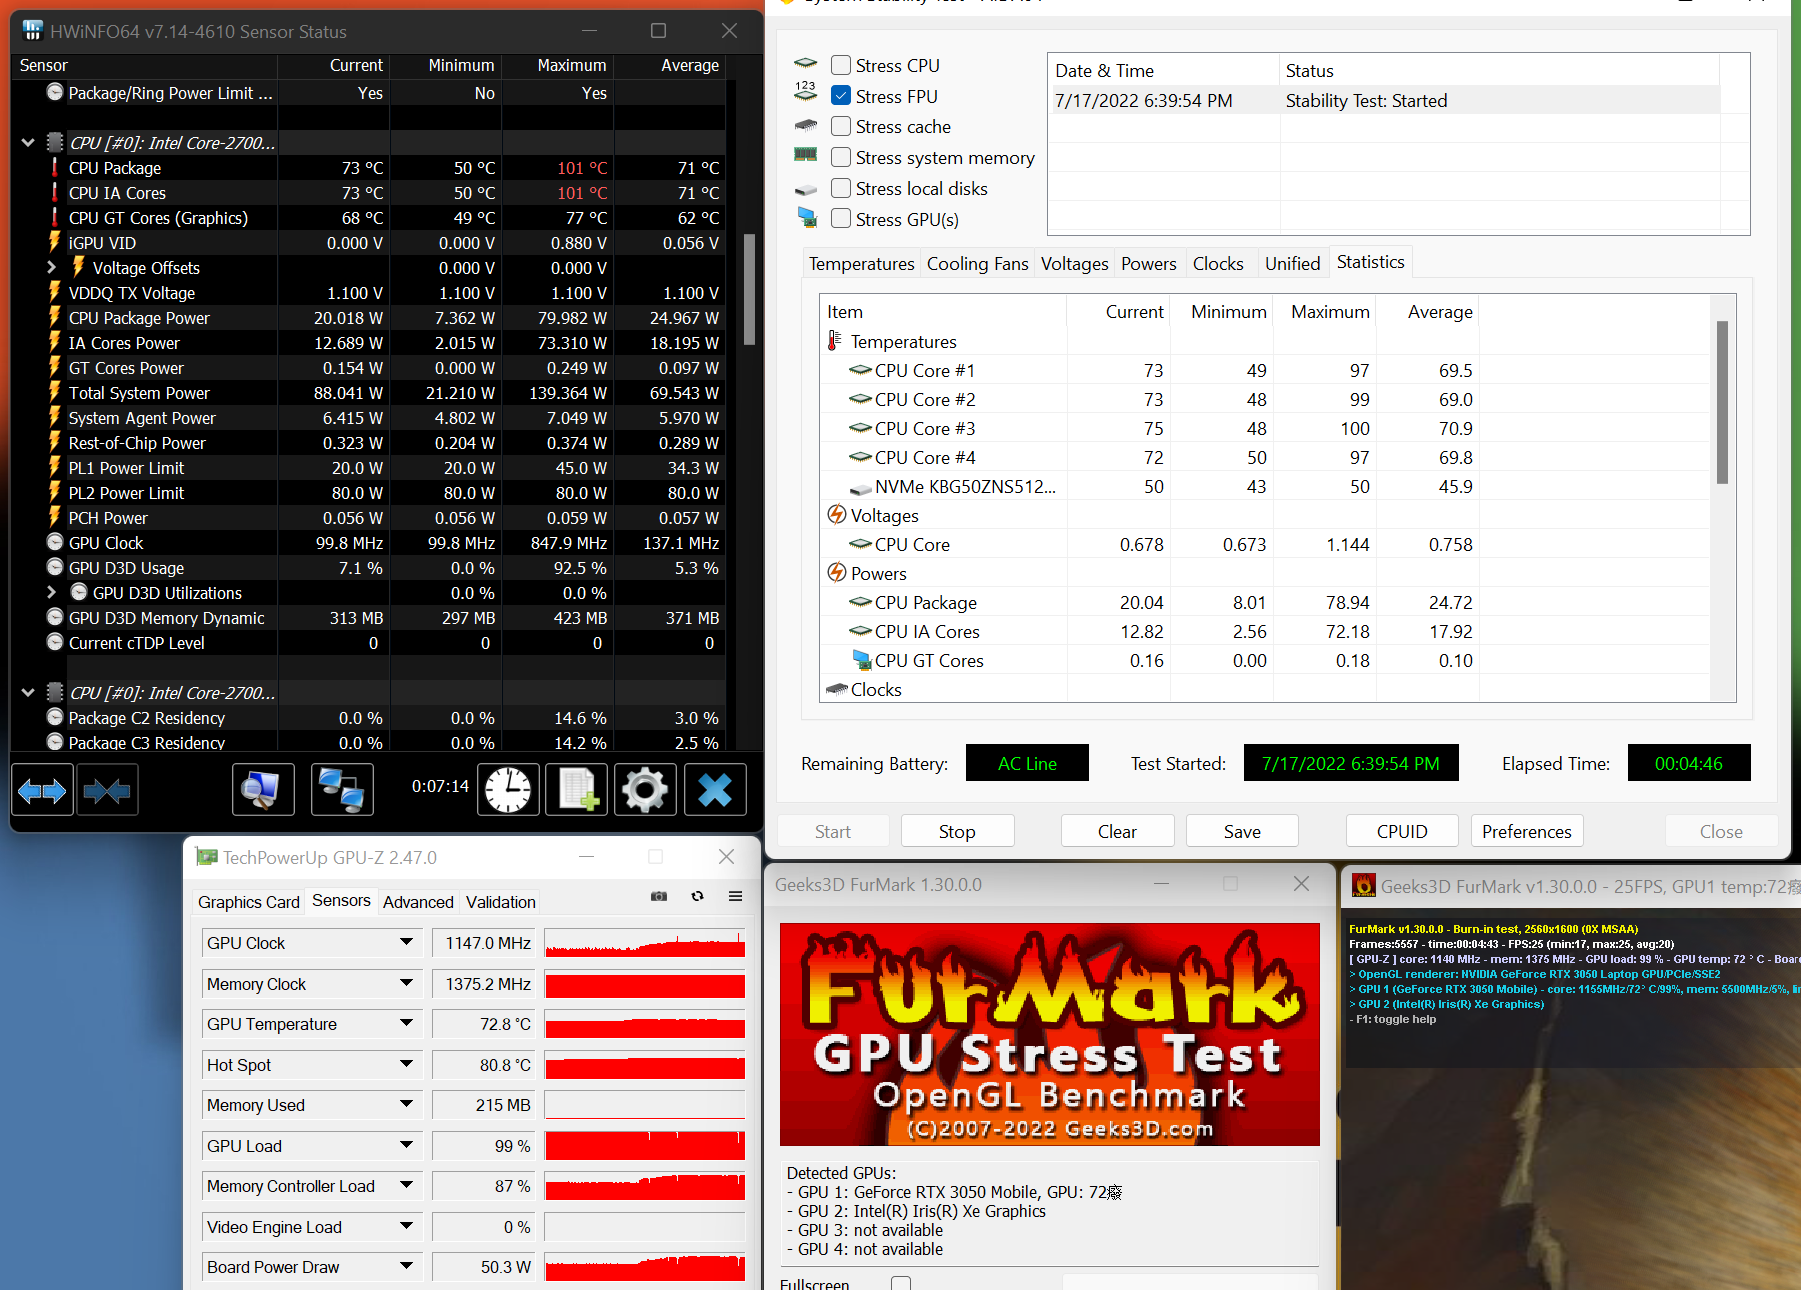Click FurMark GPU Stress Test banner
Screen dimensions: 1801x1290
[x=1049, y=1034]
